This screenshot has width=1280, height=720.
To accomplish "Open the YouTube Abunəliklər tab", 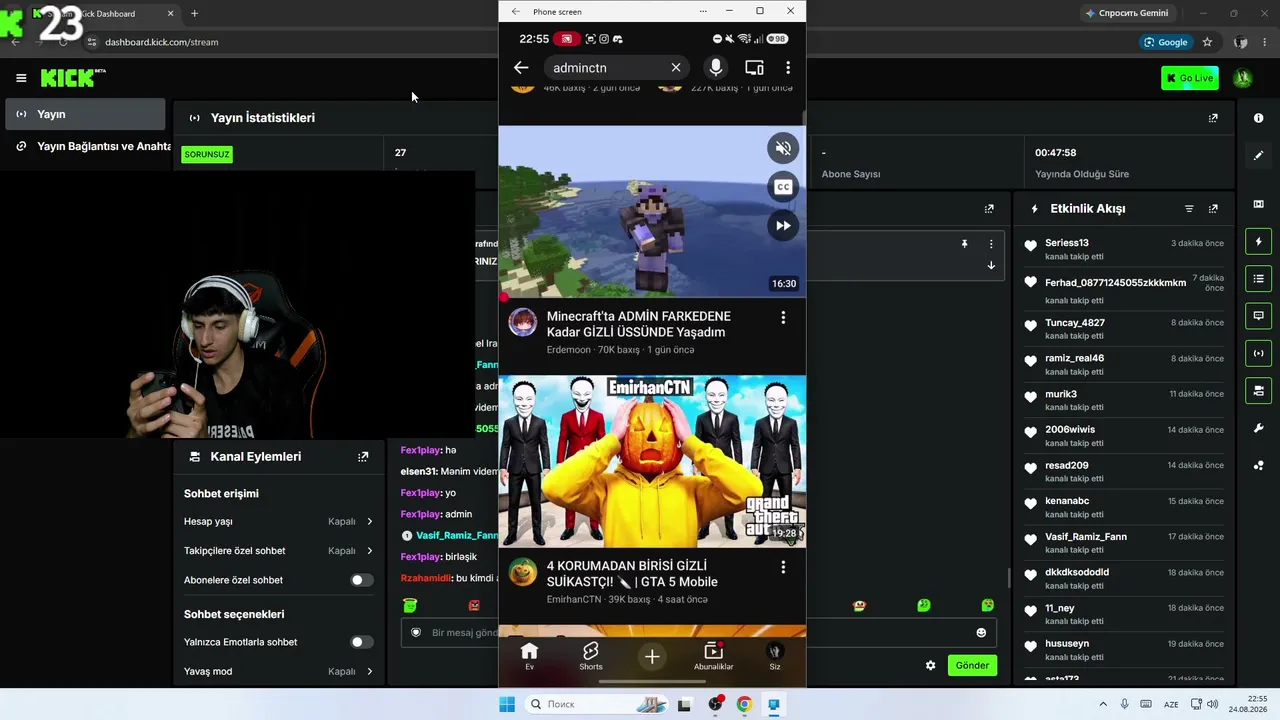I will [x=713, y=657].
